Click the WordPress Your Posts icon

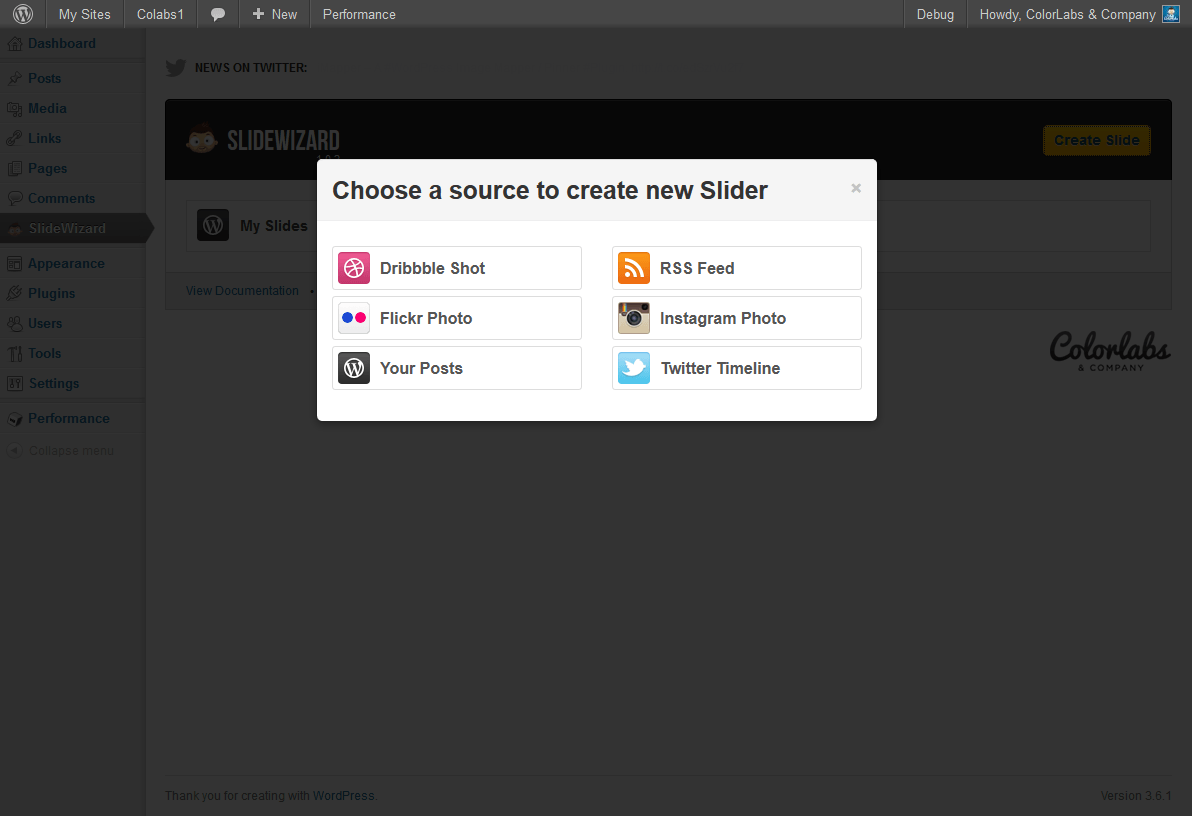(x=353, y=368)
